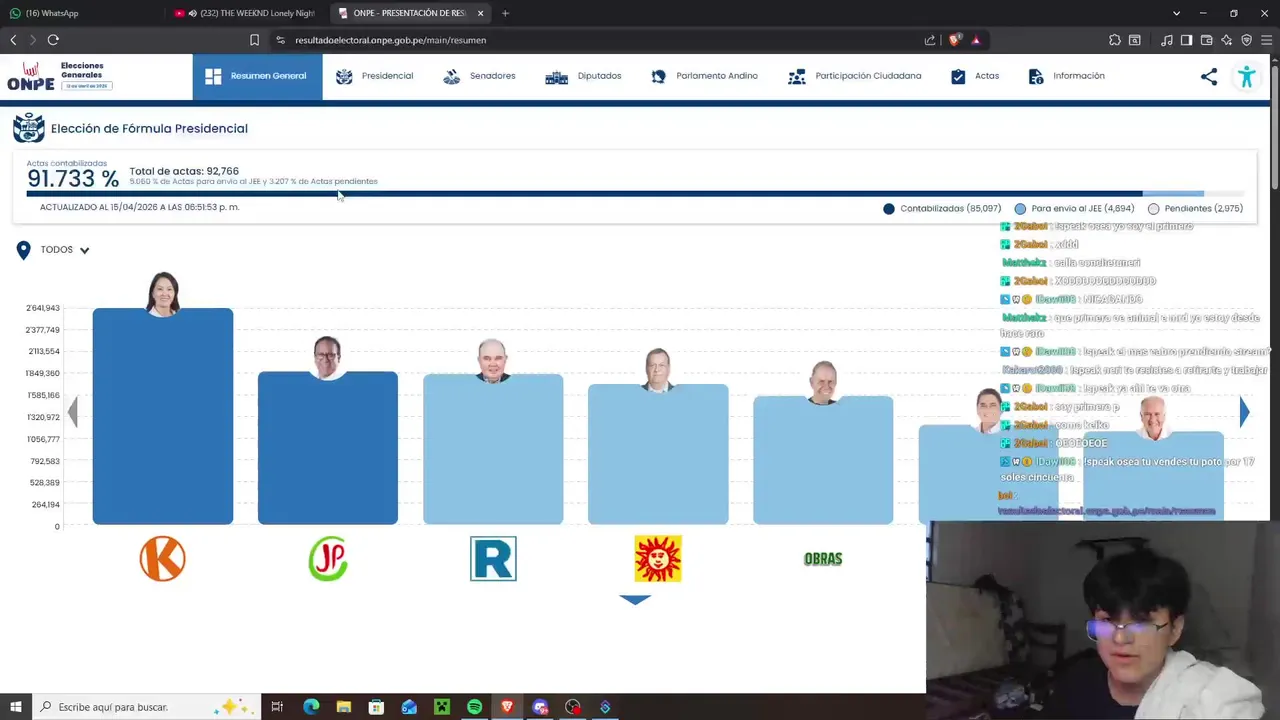1280x720 pixels.
Task: Open Brave Wallet icon
Action: [1206, 40]
